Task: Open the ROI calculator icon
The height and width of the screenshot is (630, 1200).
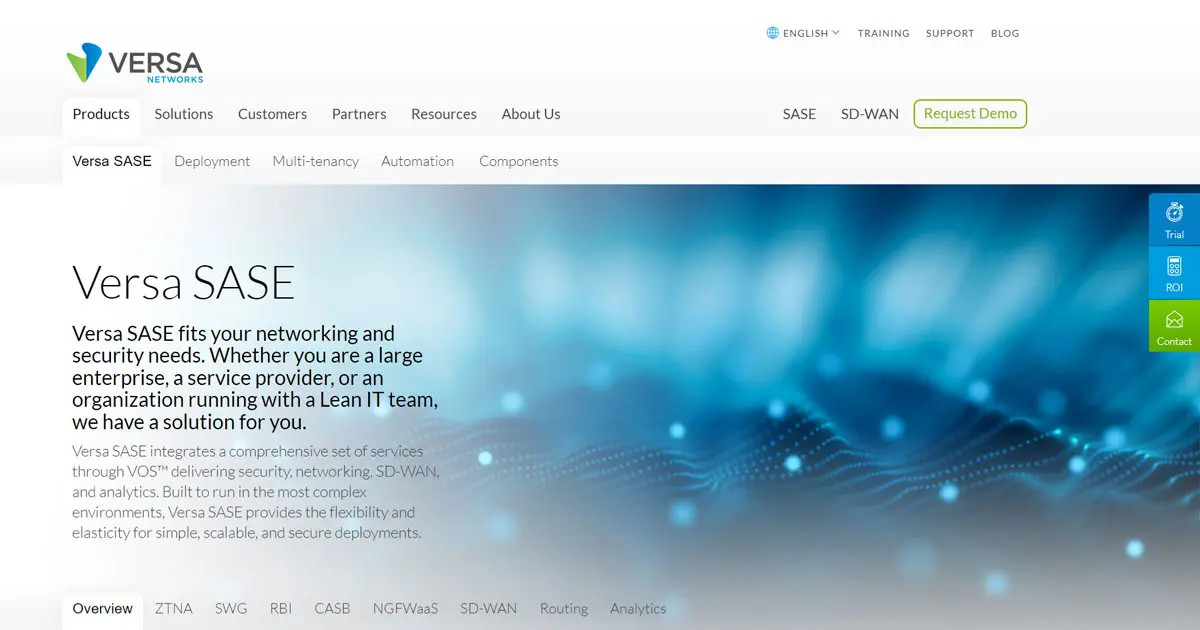Action: pos(1174,266)
